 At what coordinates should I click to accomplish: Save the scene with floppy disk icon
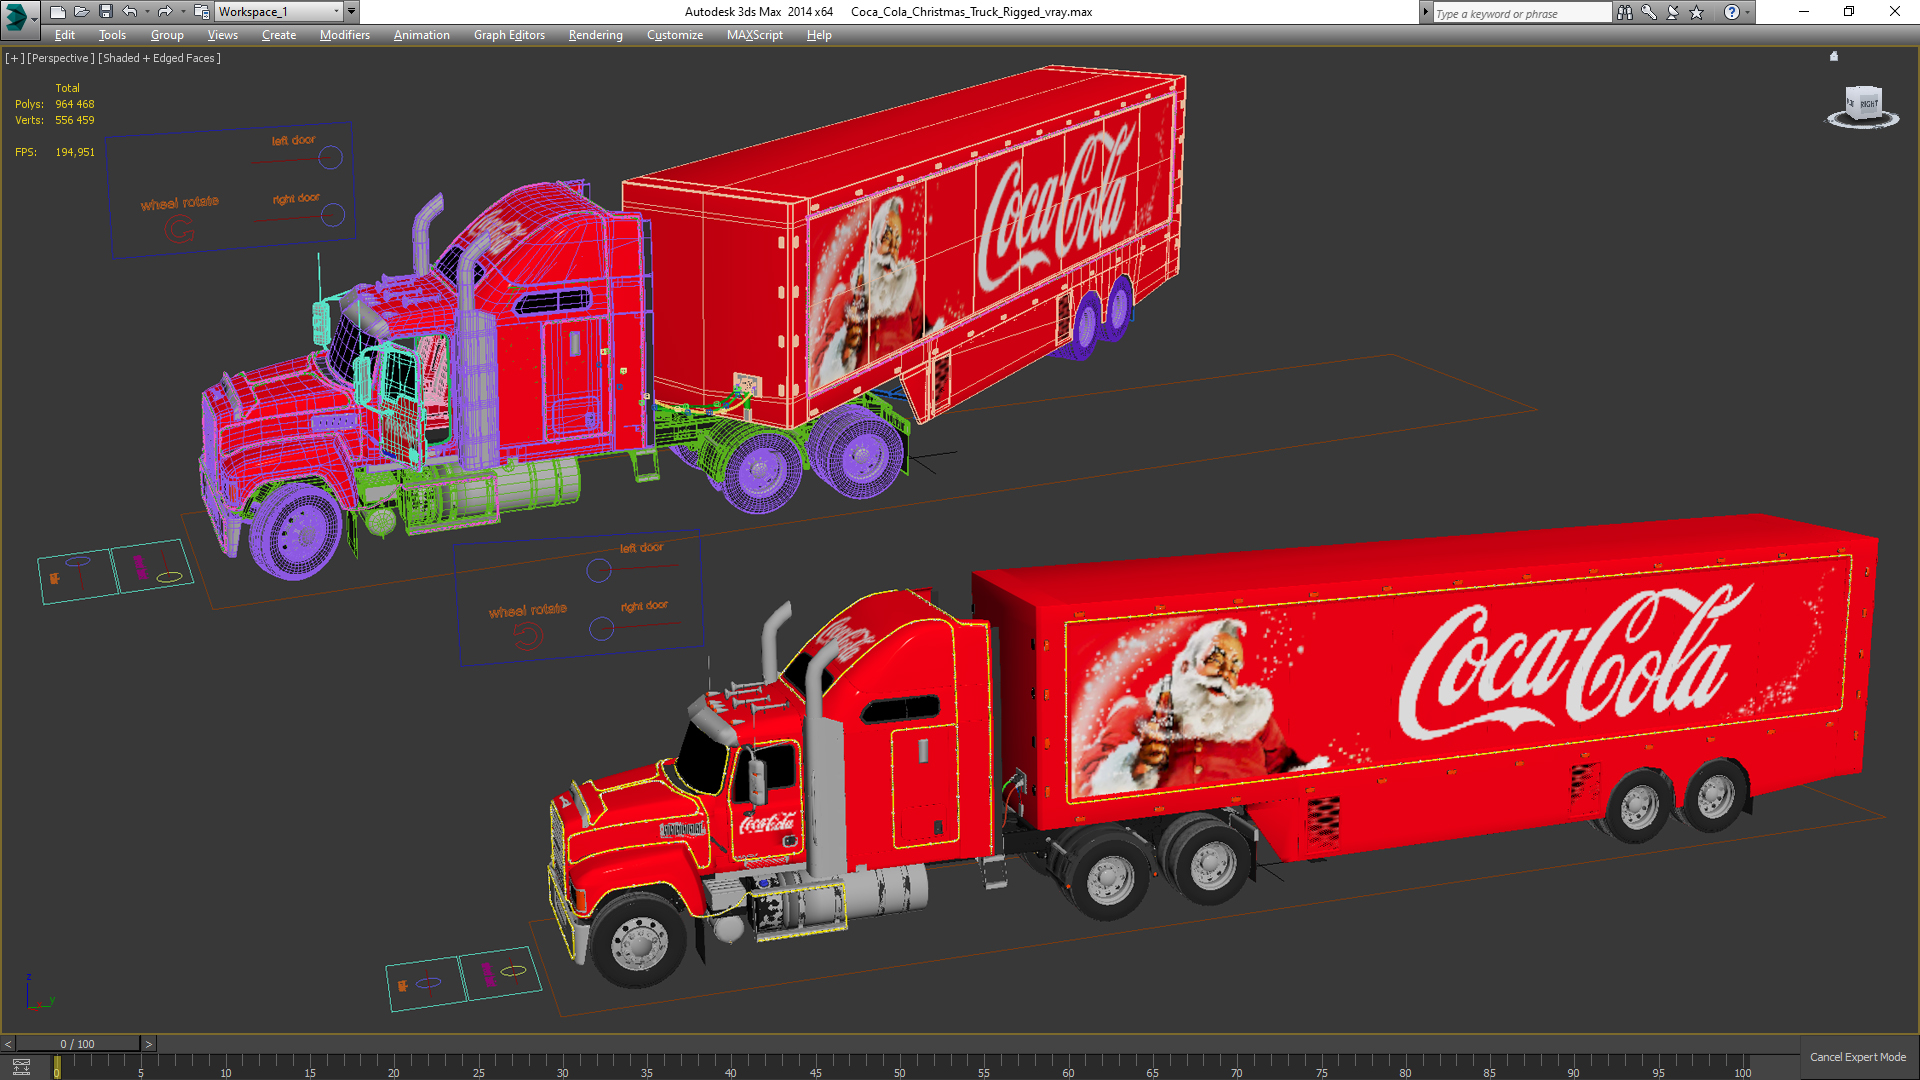coord(105,12)
